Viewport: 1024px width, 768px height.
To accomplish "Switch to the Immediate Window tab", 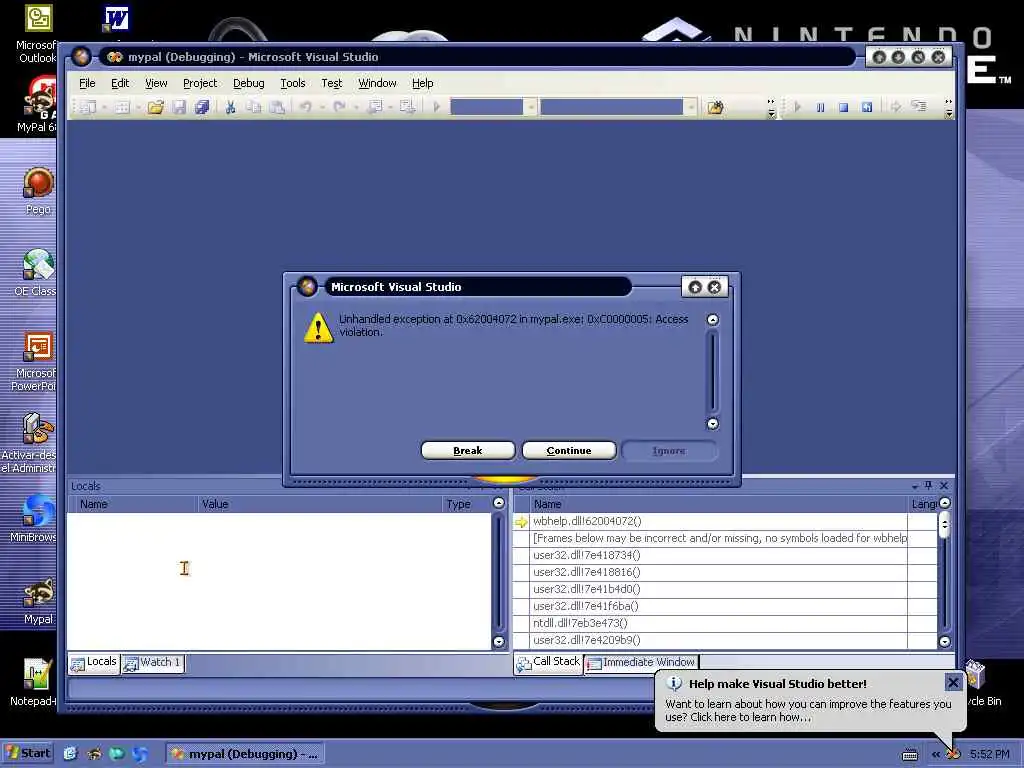I will pyautogui.click(x=641, y=663).
